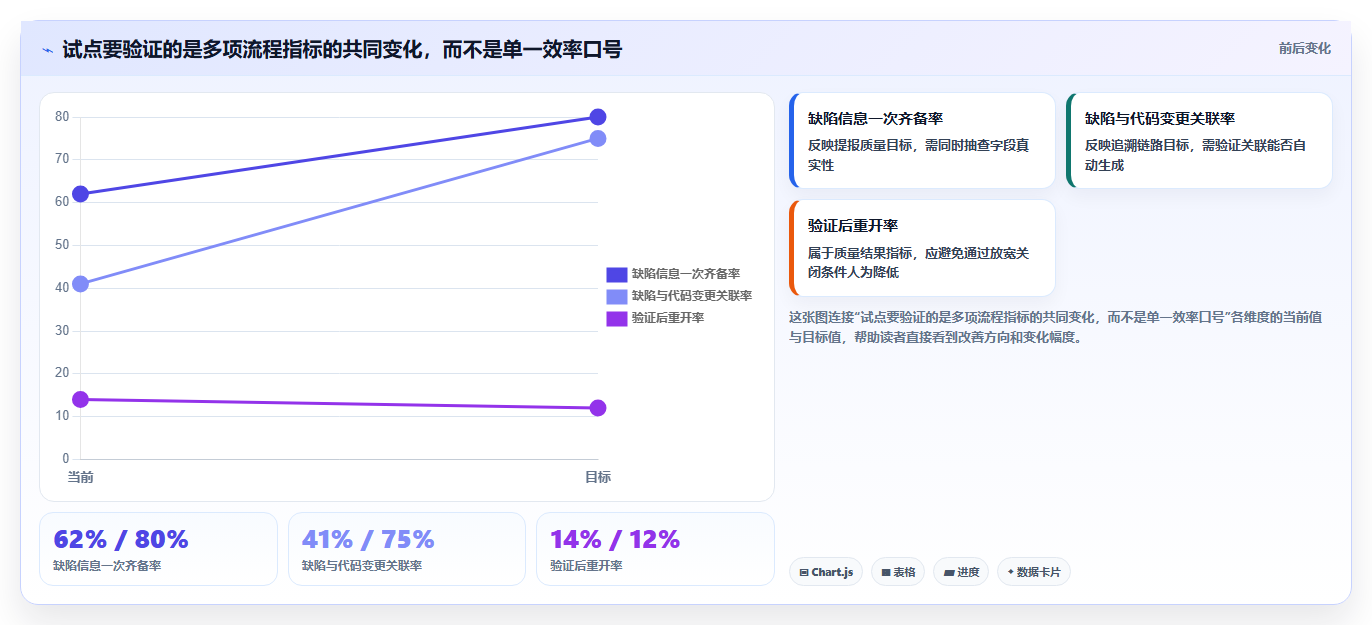Screen dimensions: 1372x625
Task: Select the 62% / 80% stat card
Action: 158,549
